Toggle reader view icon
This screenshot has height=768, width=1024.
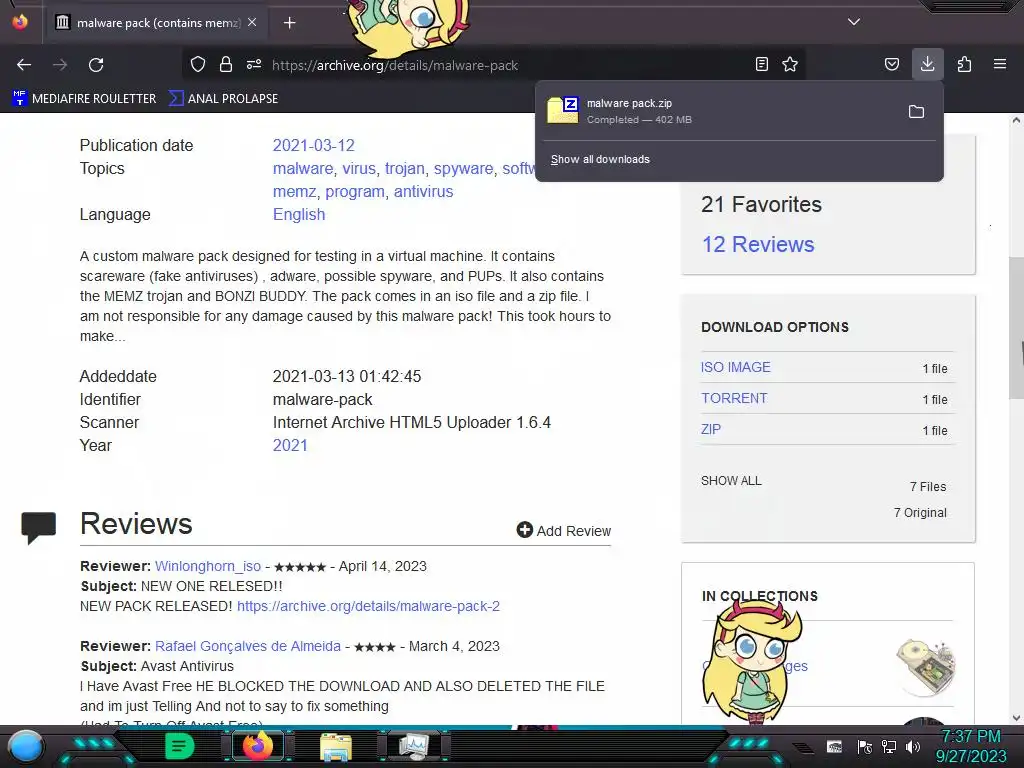(761, 64)
